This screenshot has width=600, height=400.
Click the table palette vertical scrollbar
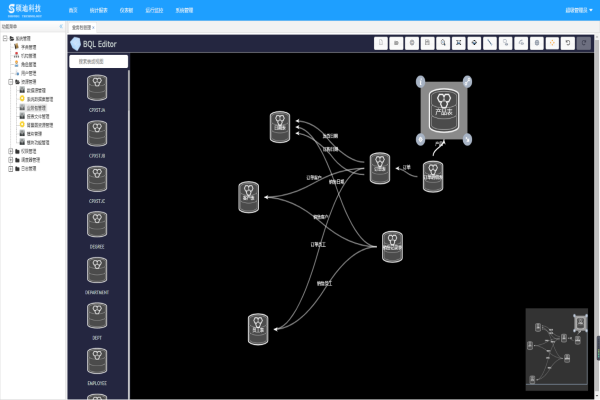tap(129, 91)
